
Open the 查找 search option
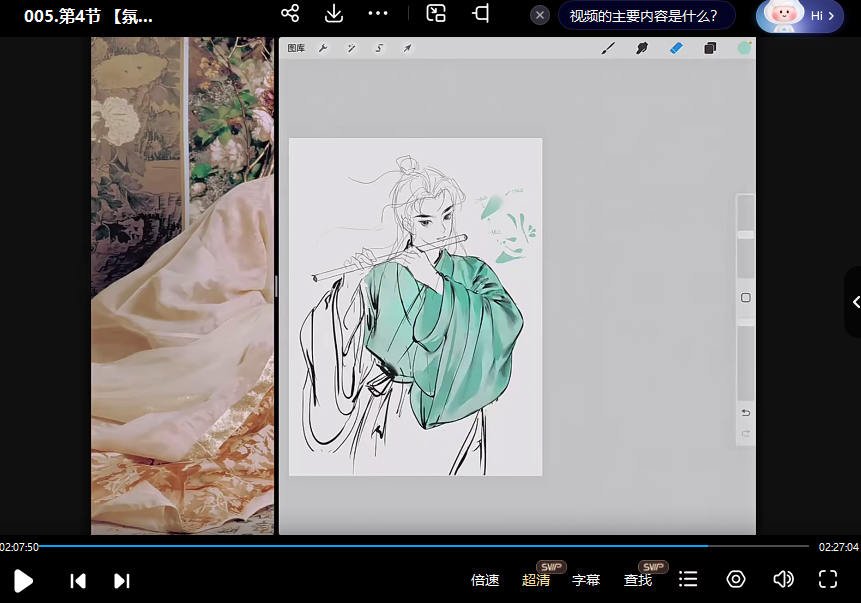pyautogui.click(x=638, y=579)
